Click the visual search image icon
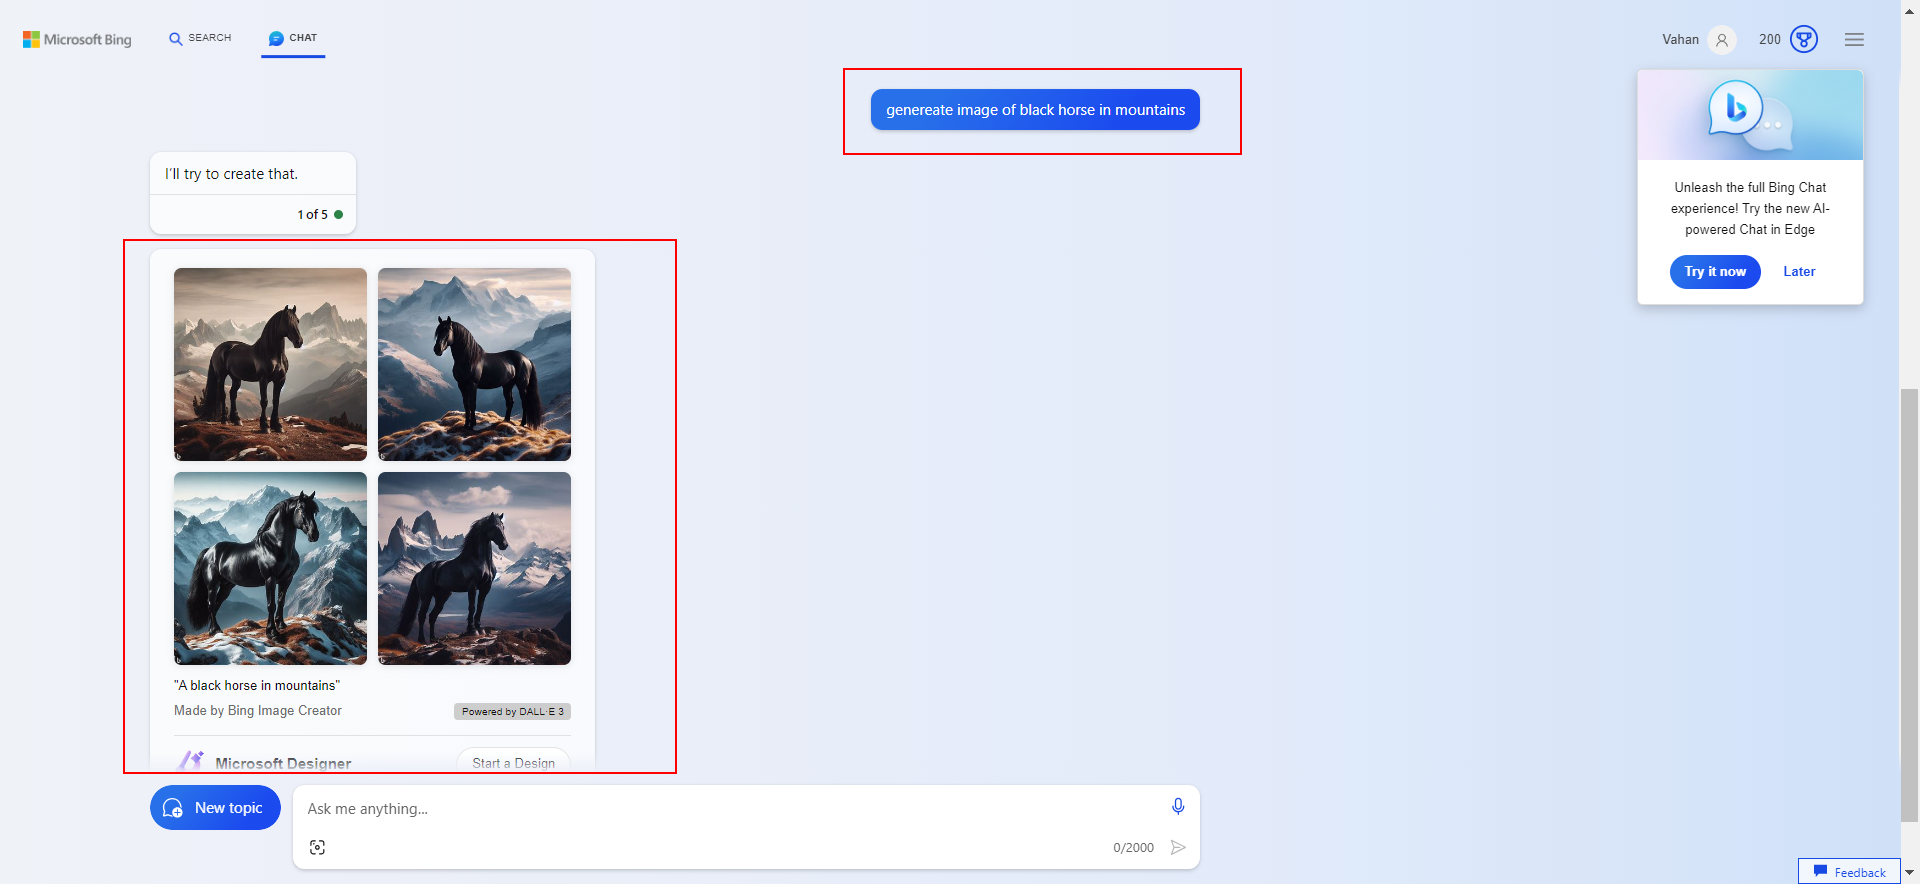This screenshot has height=884, width=1920. (317, 847)
